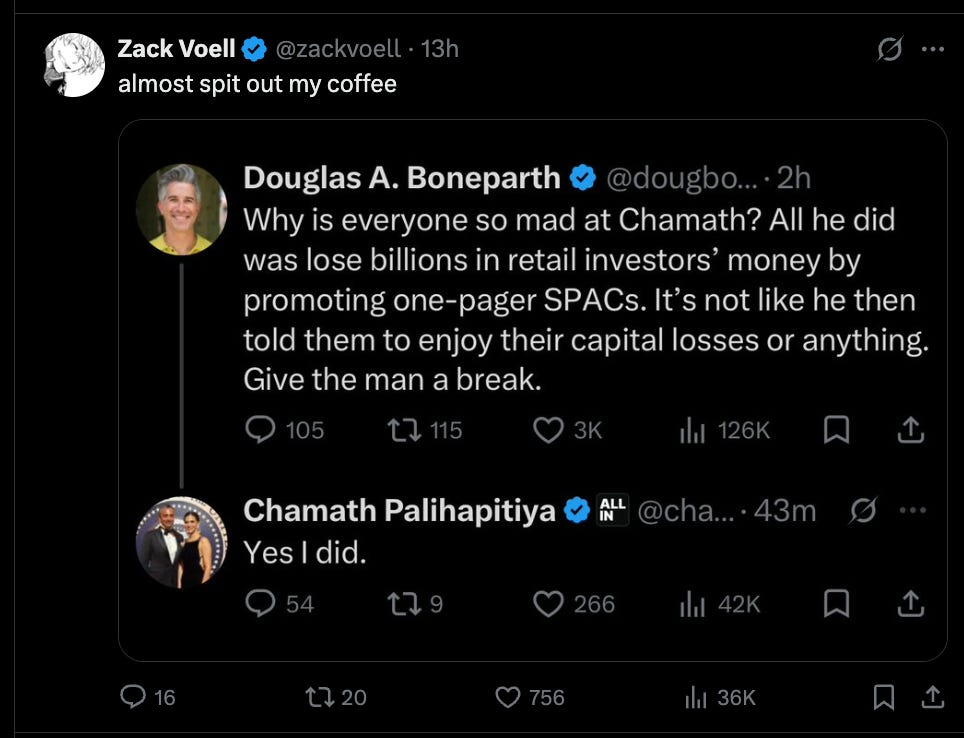964x738 pixels.
Task: View analytics for Zack Voell's tweet
Action: tap(694, 697)
